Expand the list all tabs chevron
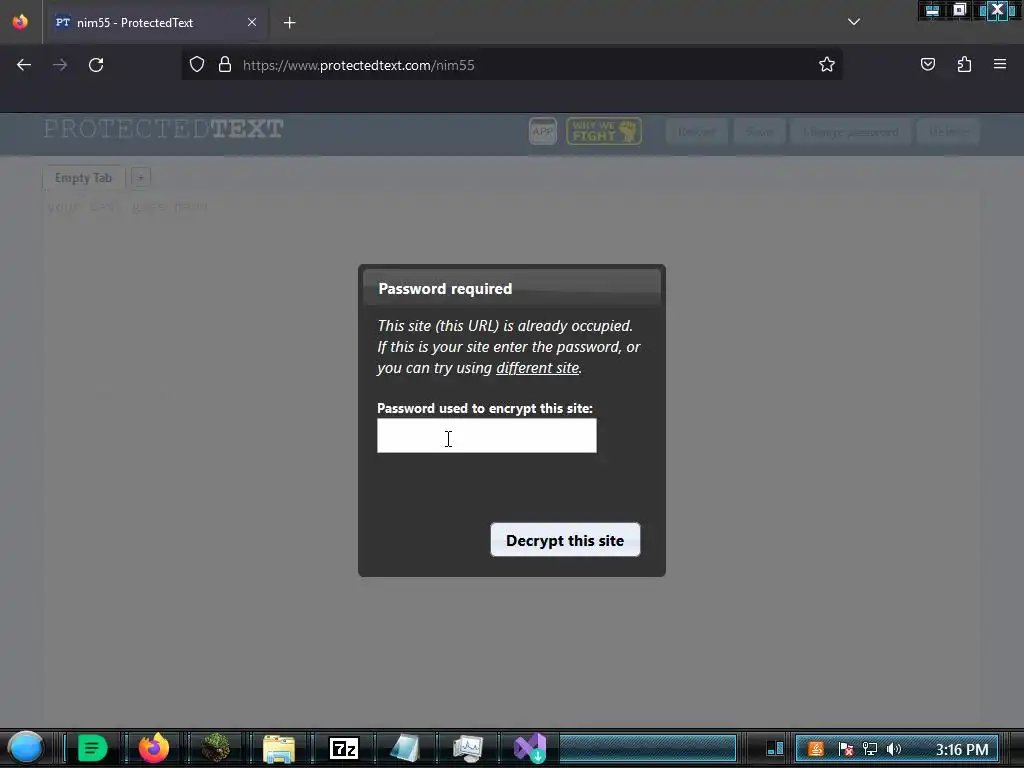The image size is (1024, 768). point(854,22)
